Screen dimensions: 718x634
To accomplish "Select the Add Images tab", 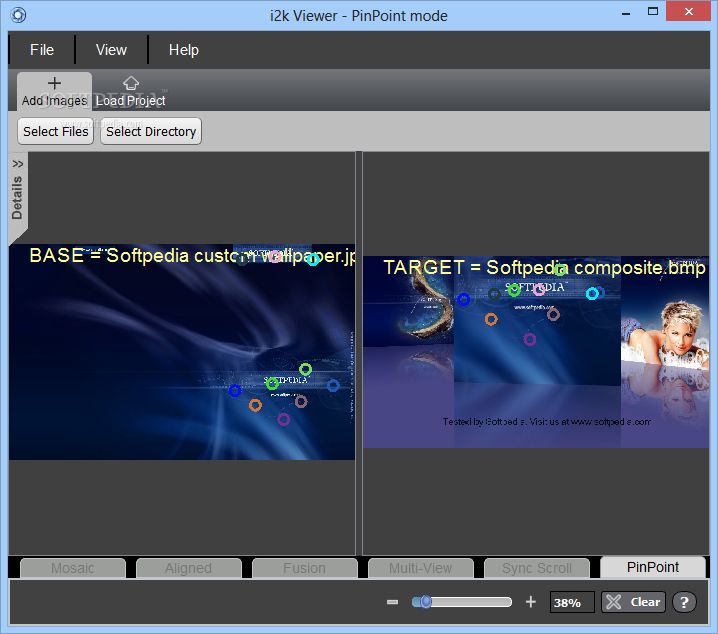I will coord(54,92).
